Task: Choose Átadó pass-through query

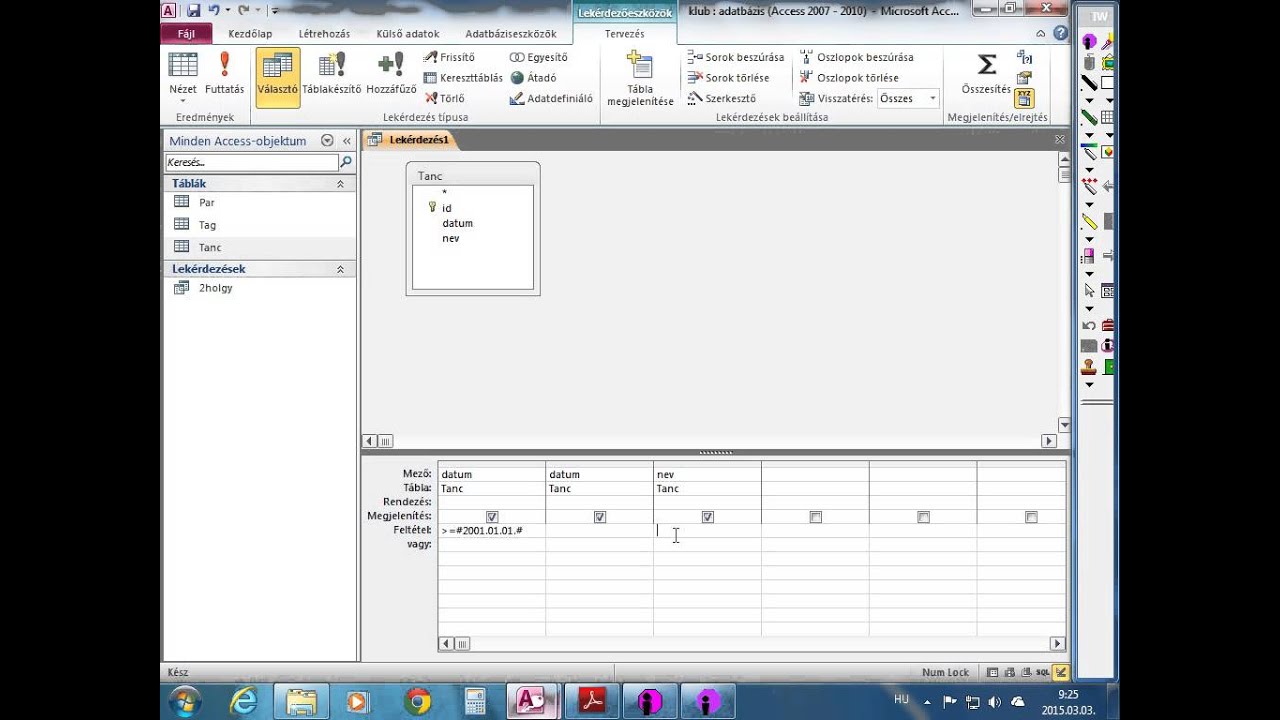Action: tap(533, 78)
